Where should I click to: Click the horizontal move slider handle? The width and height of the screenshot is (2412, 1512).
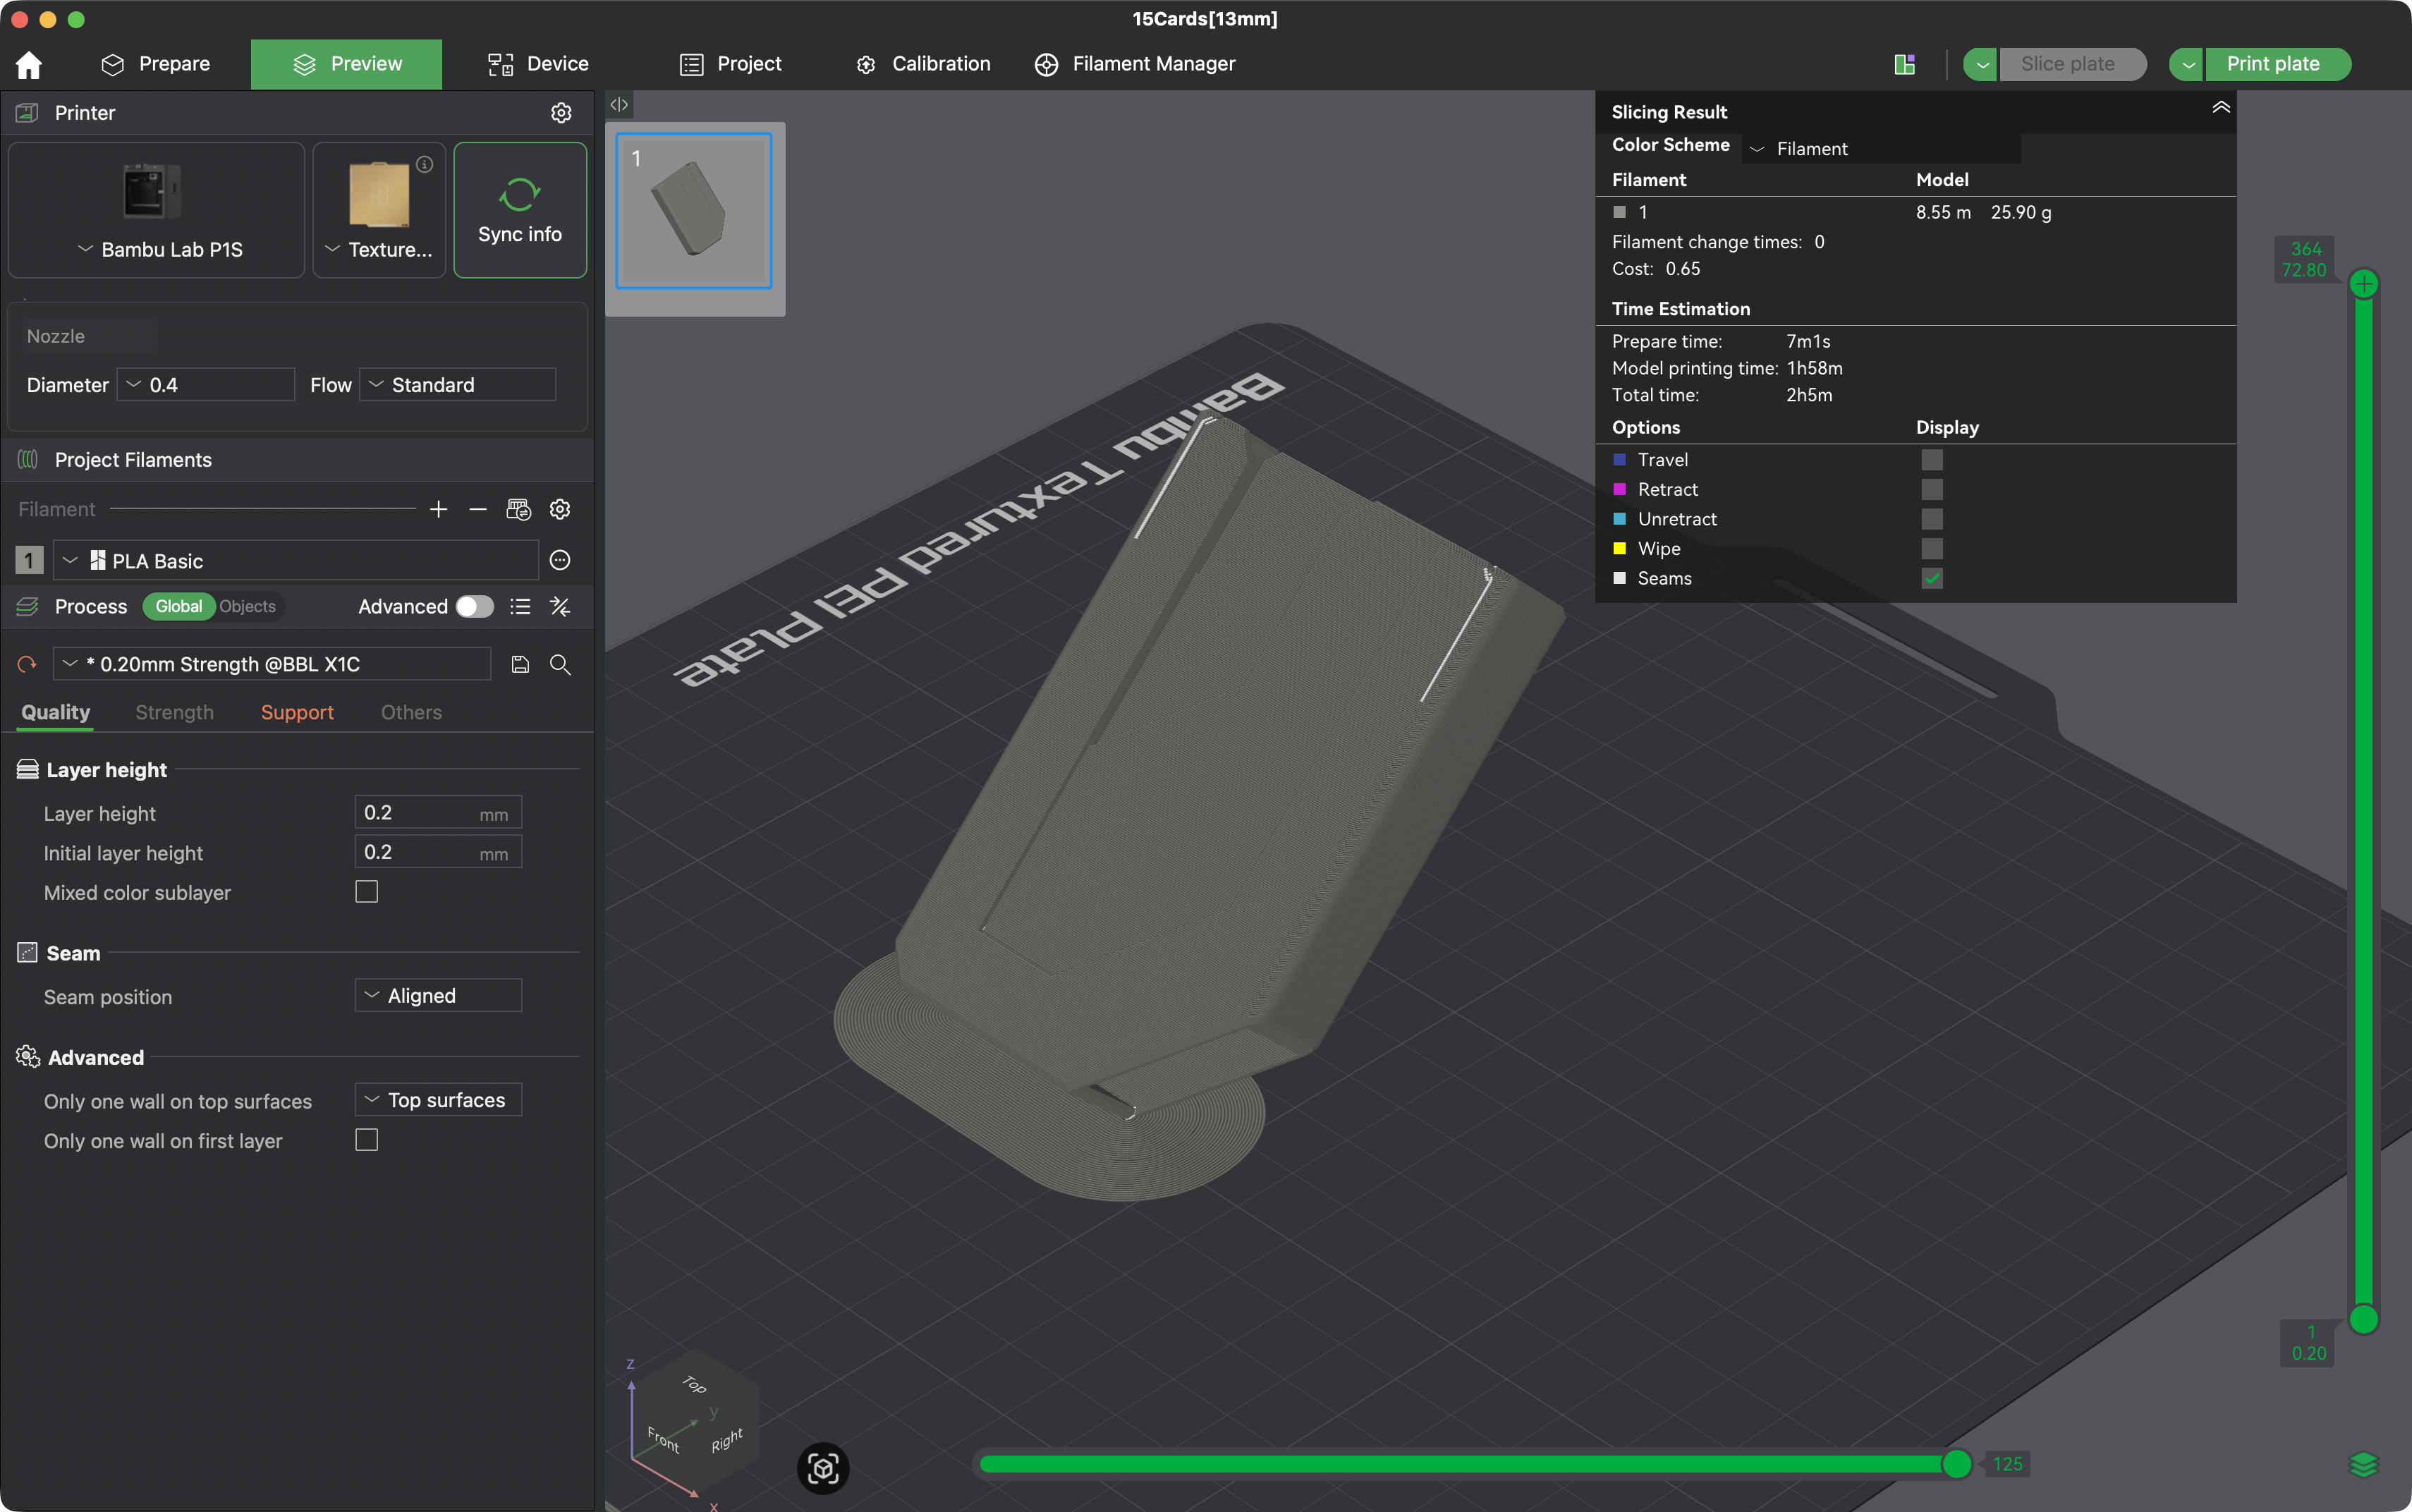[x=1956, y=1464]
